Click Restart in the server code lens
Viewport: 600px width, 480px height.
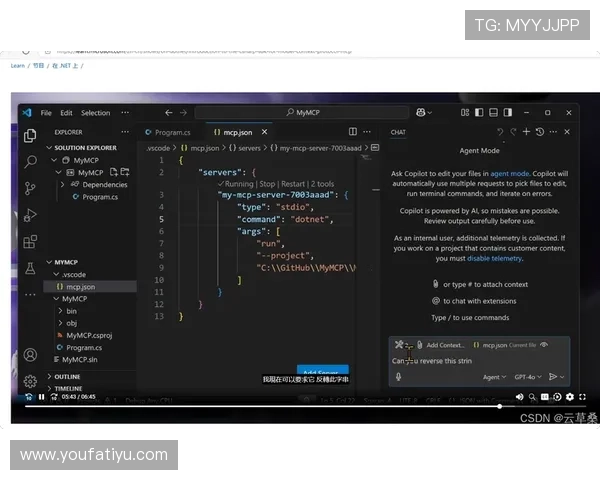tap(293, 184)
